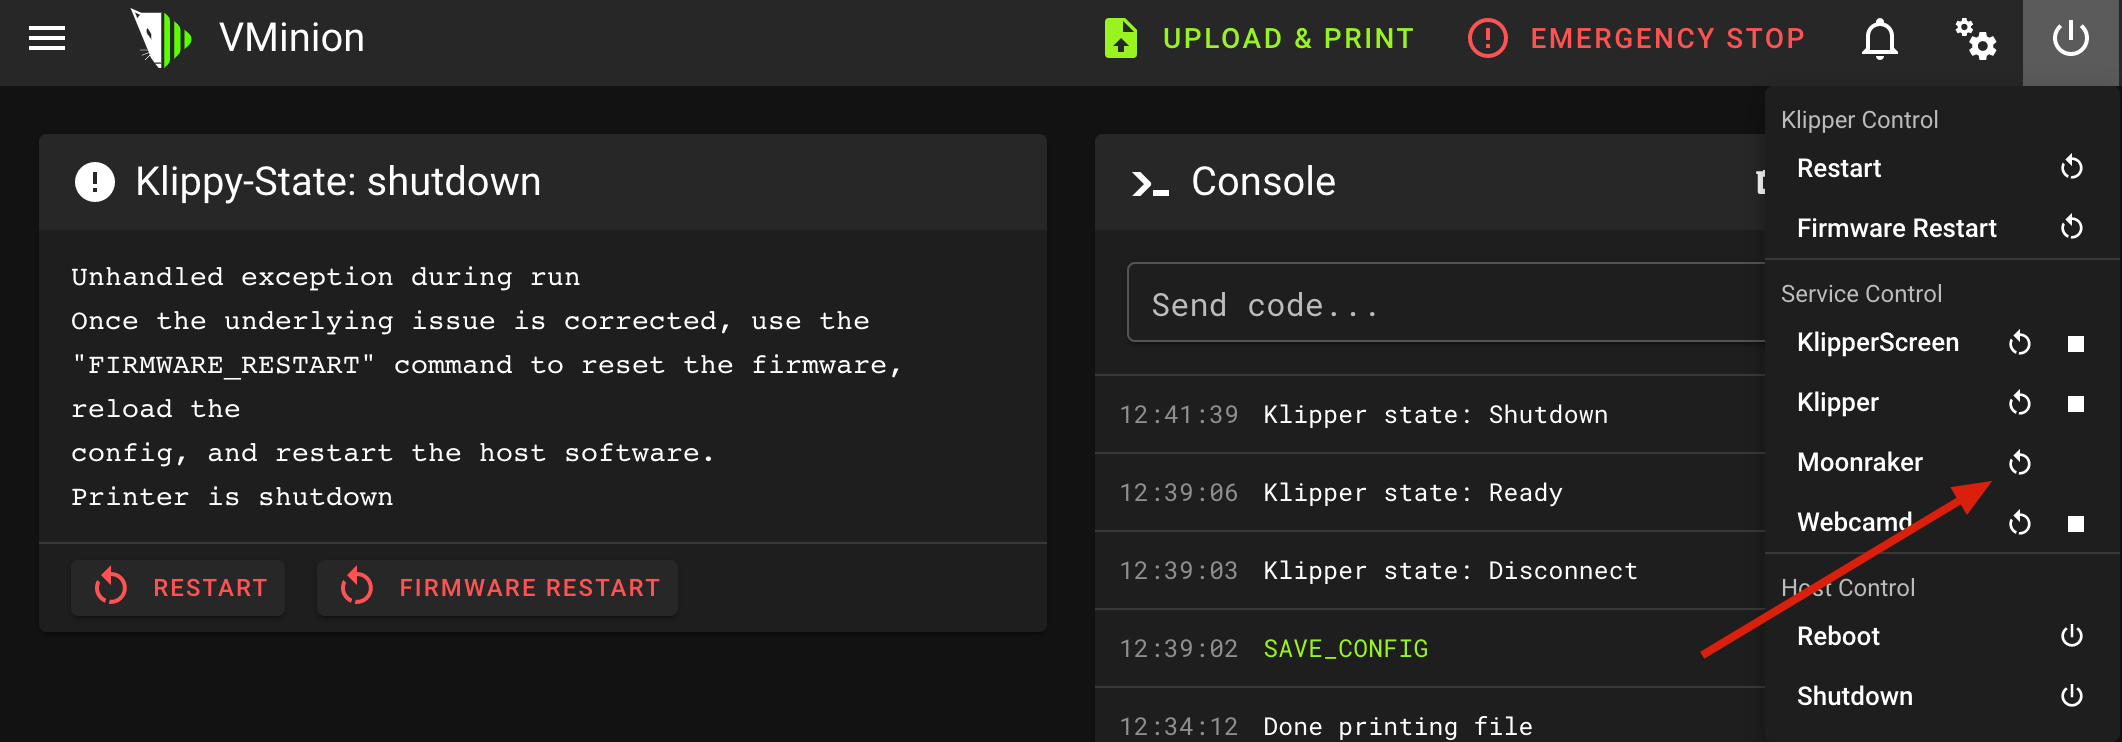Open the notifications bell
2122x742 pixels.
pos(1879,39)
